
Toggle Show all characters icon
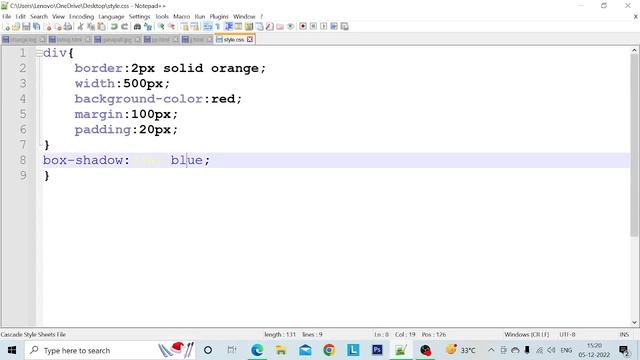coord(218,27)
